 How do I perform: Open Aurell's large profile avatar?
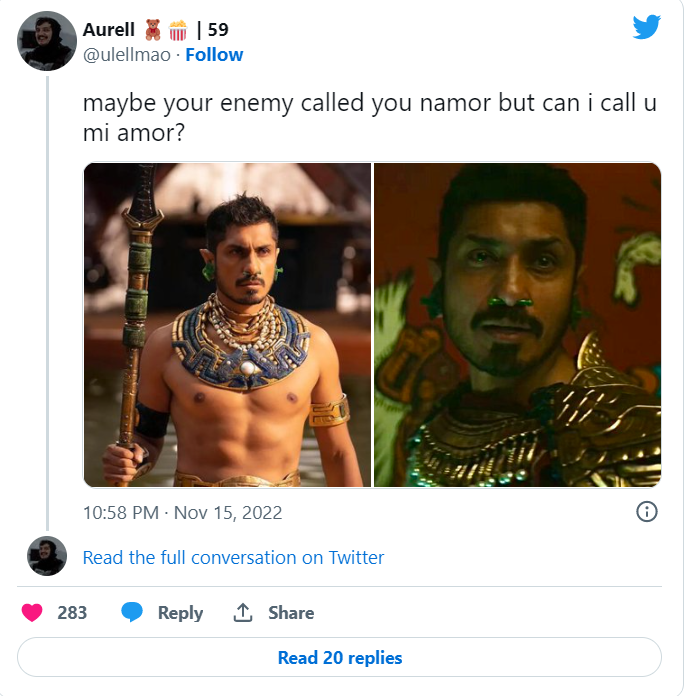click(47, 41)
